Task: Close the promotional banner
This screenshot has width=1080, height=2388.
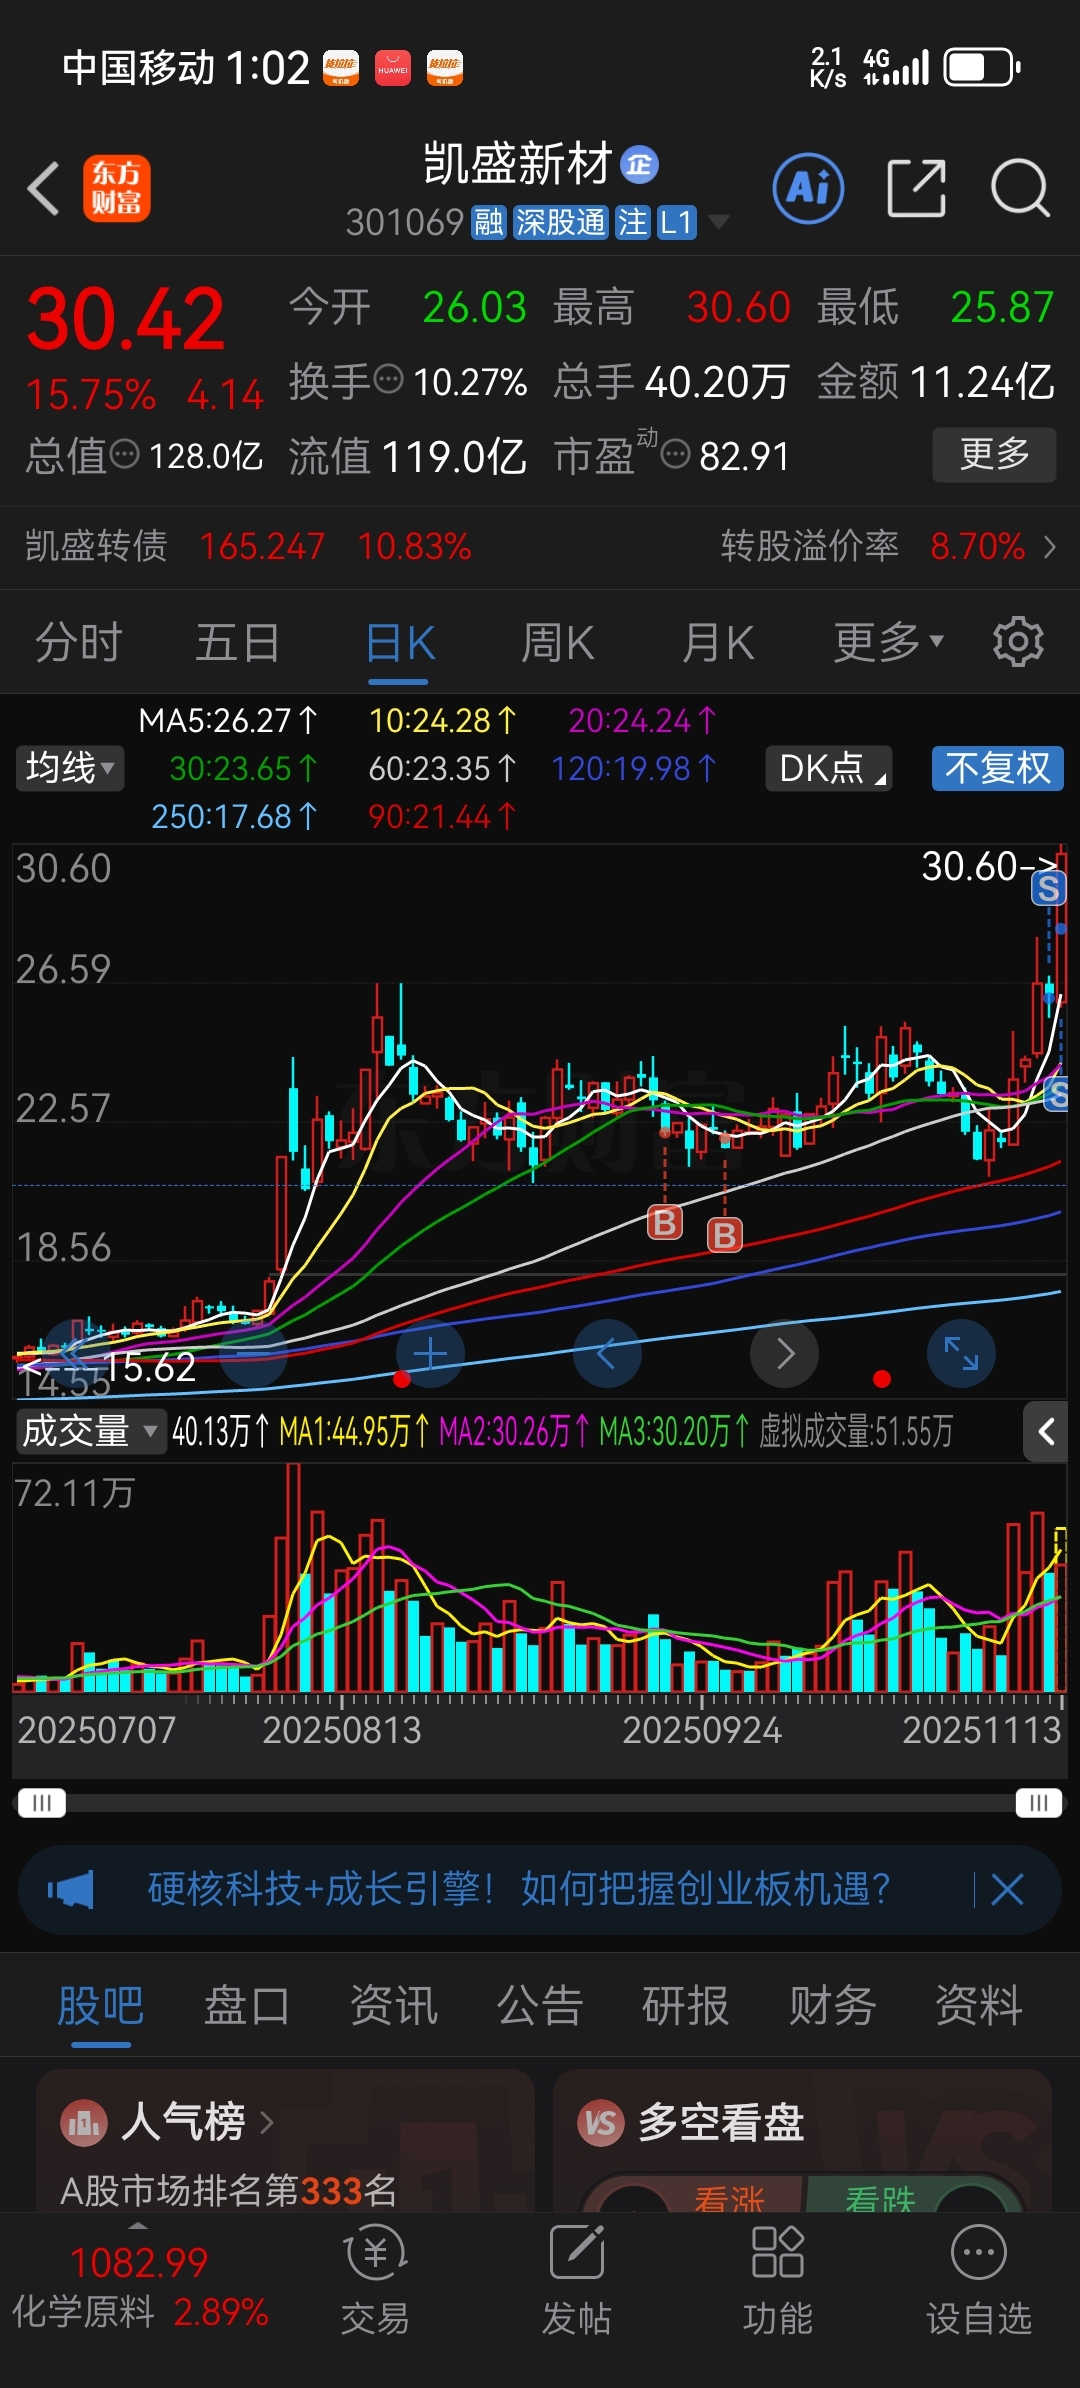Action: pos(1007,1890)
